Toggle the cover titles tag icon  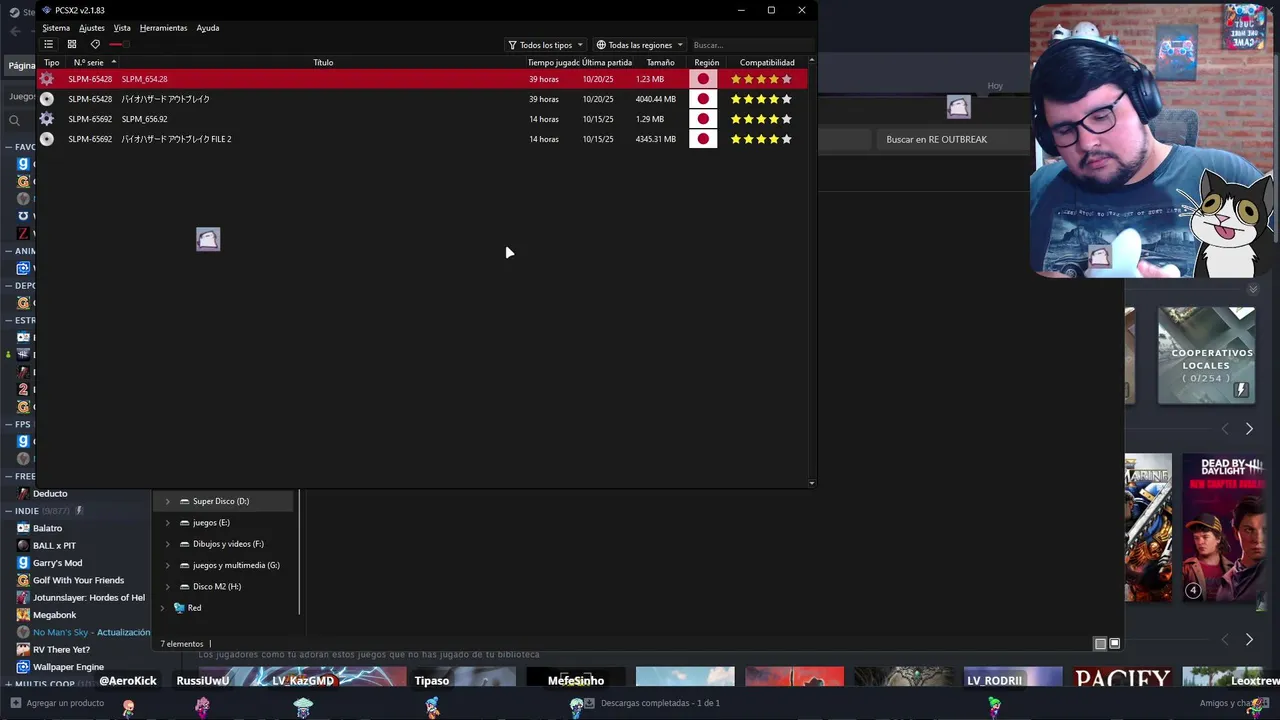pyautogui.click(x=95, y=44)
